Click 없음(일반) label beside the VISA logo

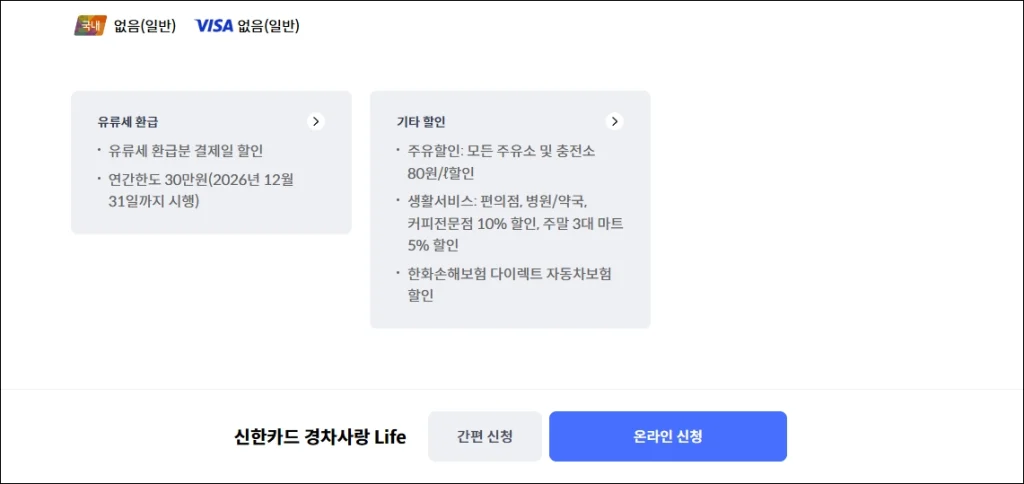click(x=268, y=26)
